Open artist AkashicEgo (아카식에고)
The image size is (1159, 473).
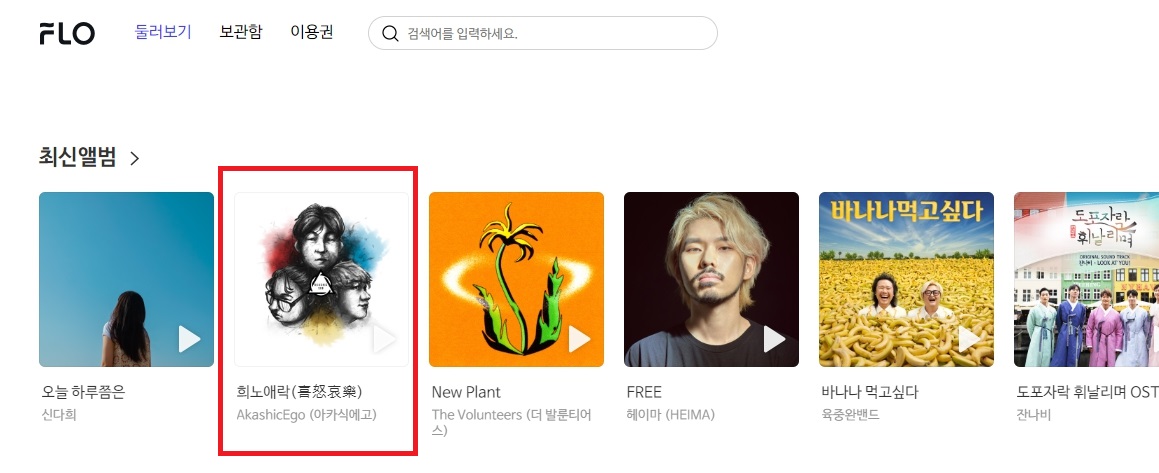coord(307,415)
